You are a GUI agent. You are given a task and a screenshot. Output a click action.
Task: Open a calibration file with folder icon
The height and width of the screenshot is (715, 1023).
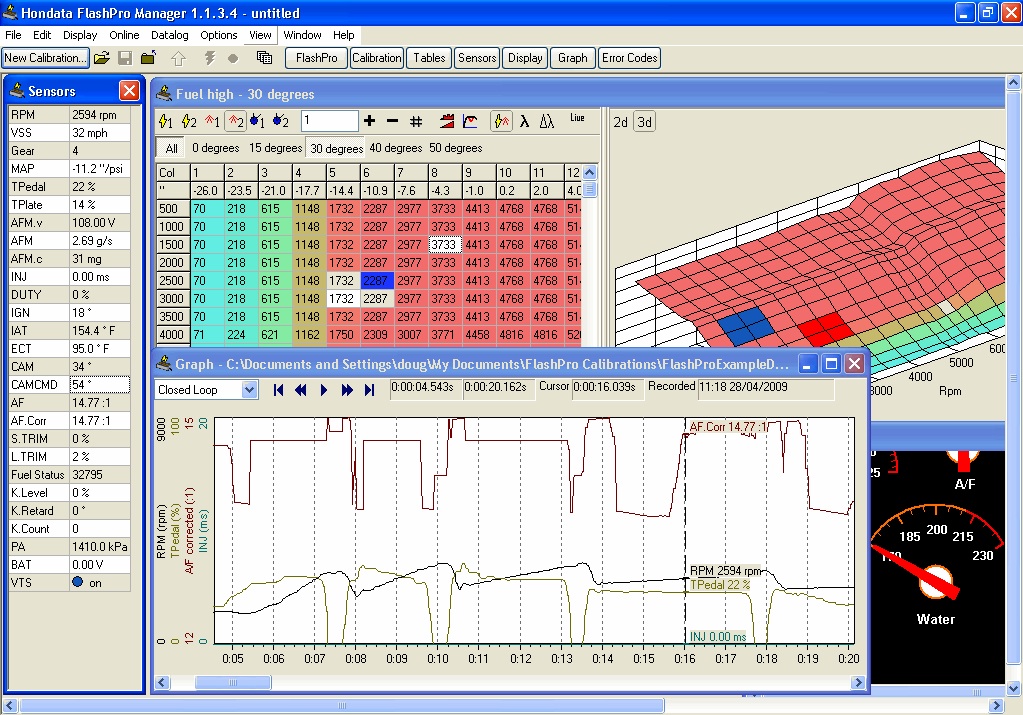tap(102, 58)
